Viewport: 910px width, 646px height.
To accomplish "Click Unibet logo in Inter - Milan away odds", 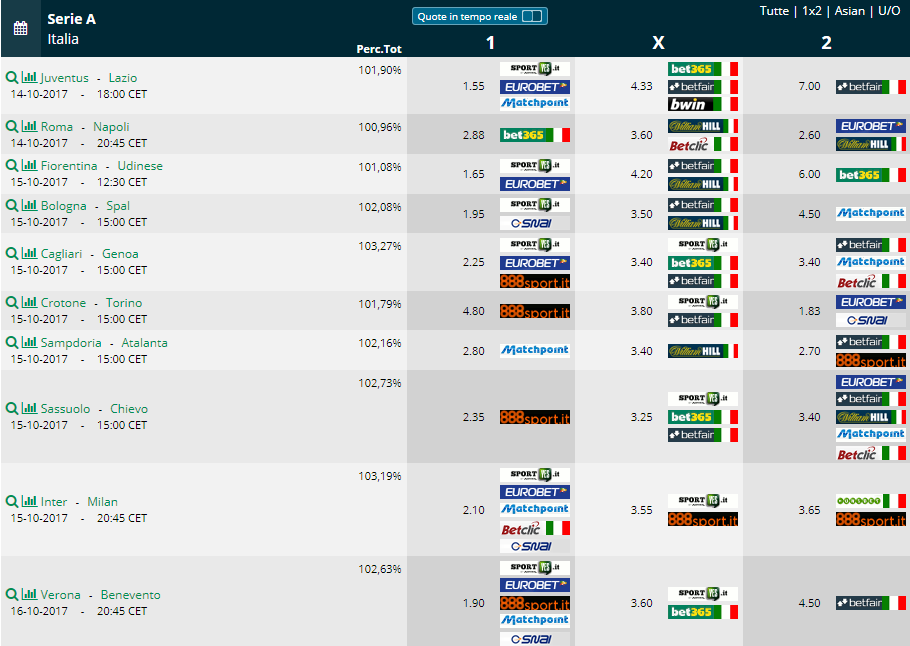I will [x=871, y=500].
